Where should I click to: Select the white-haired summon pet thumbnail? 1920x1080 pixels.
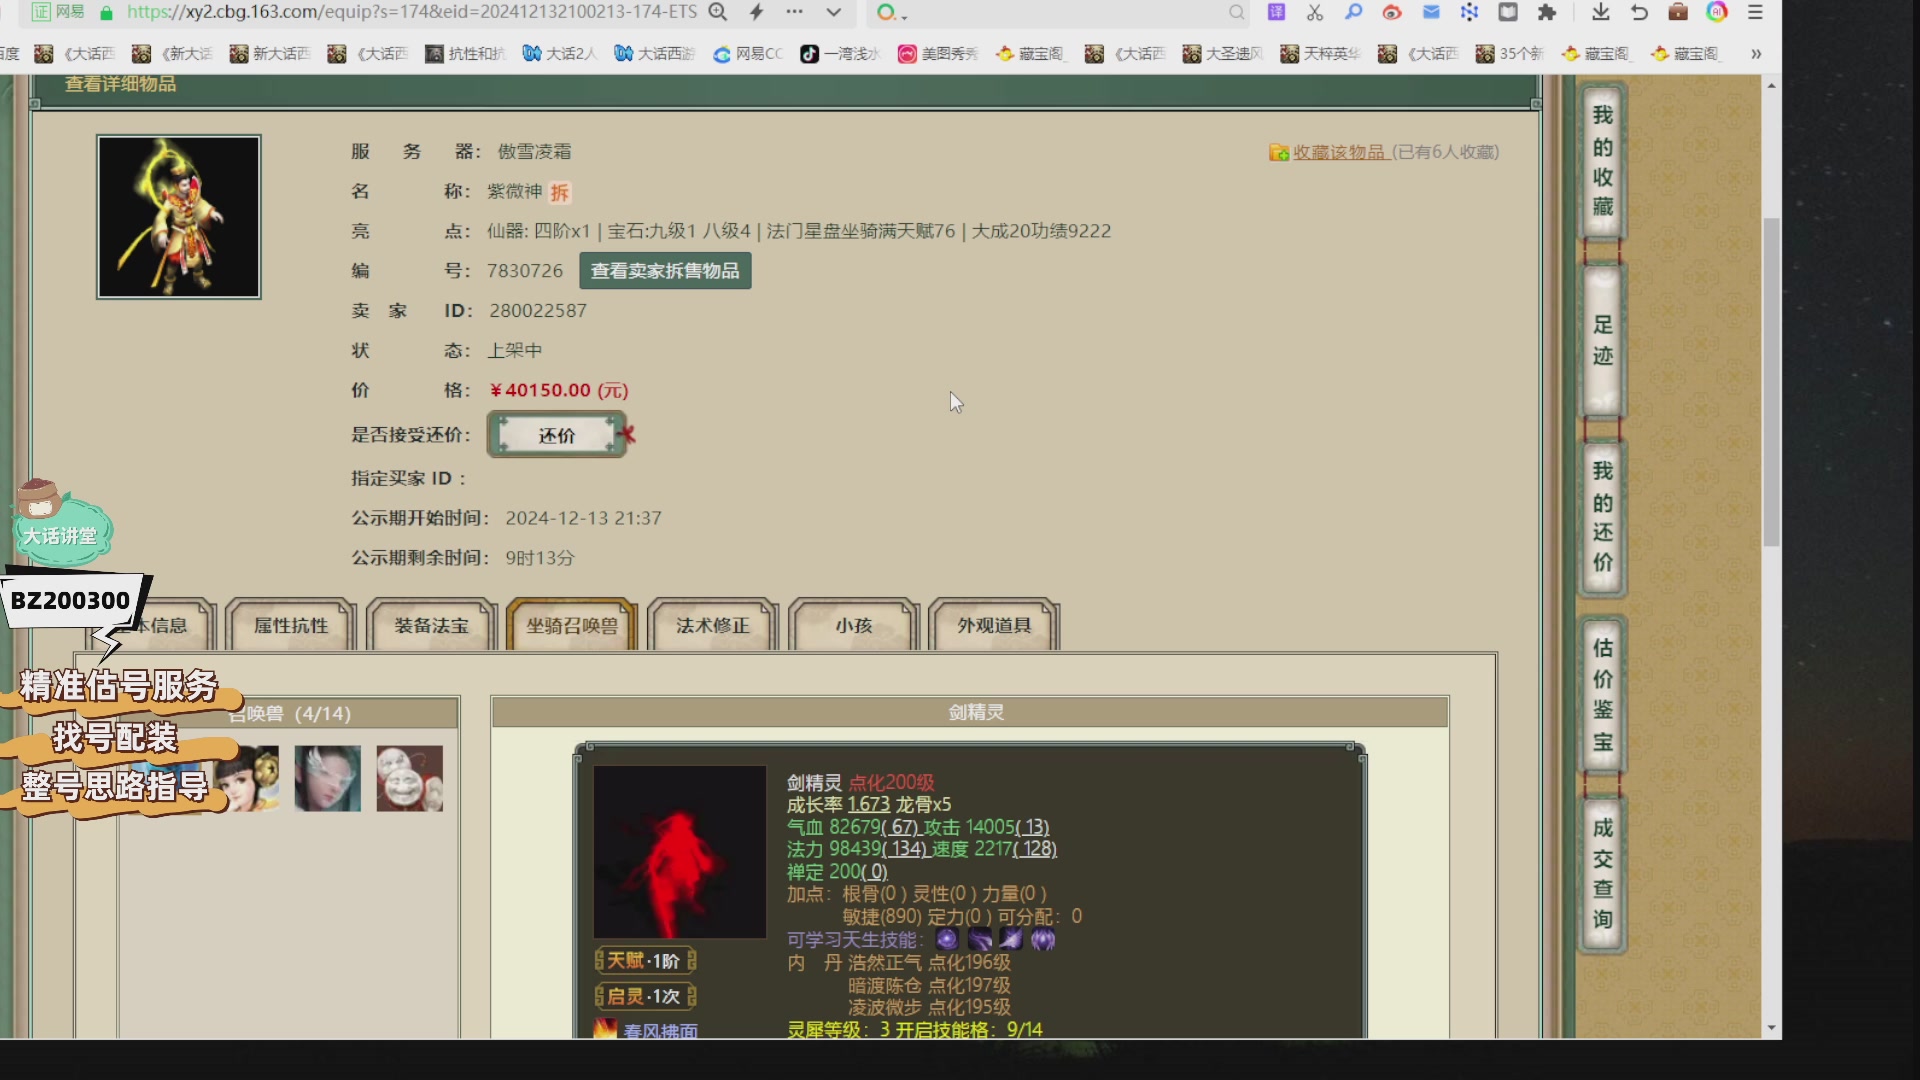pyautogui.click(x=327, y=778)
